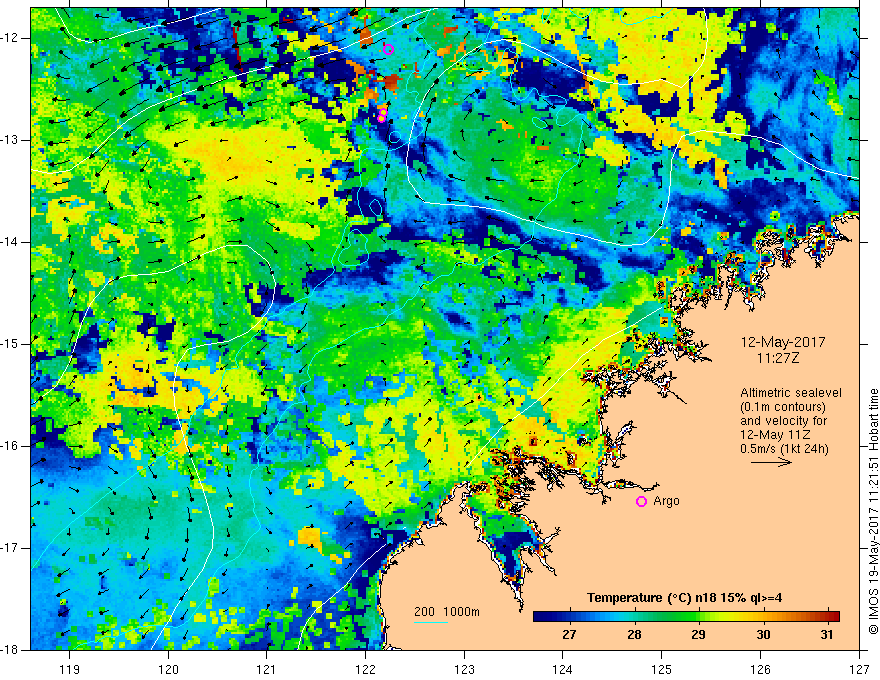880x680 pixels.
Task: Click the '-17' latitude axis label
Action: (x=11, y=548)
